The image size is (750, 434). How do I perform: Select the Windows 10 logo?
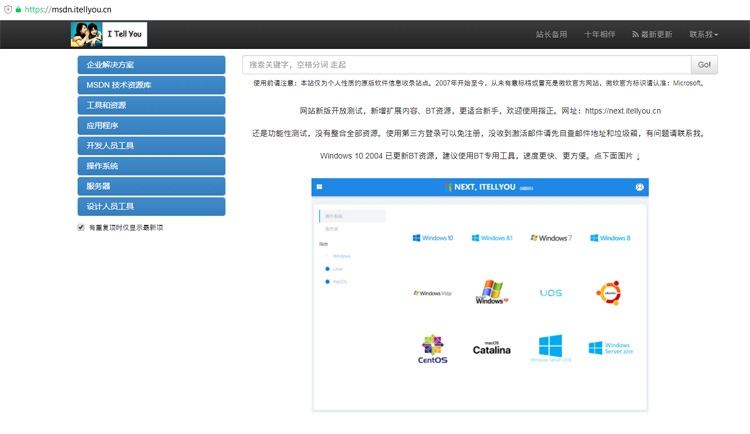click(x=433, y=238)
